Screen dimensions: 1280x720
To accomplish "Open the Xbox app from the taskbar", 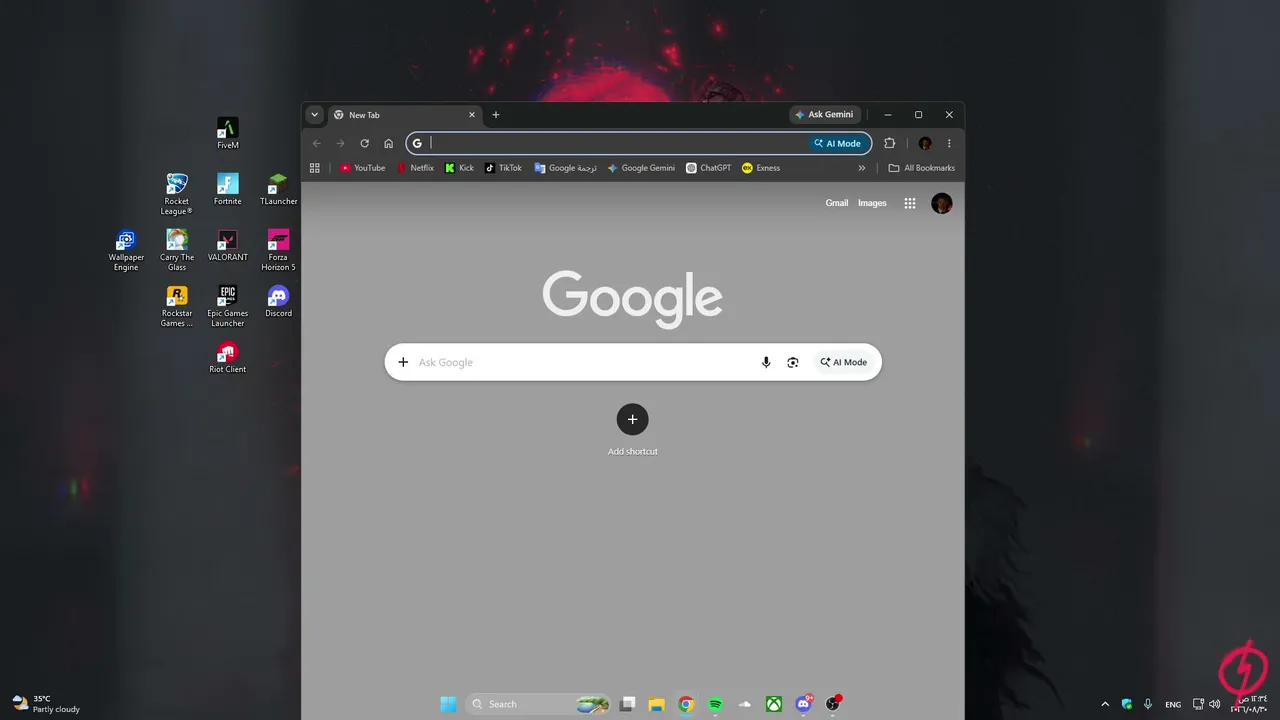I will (774, 704).
